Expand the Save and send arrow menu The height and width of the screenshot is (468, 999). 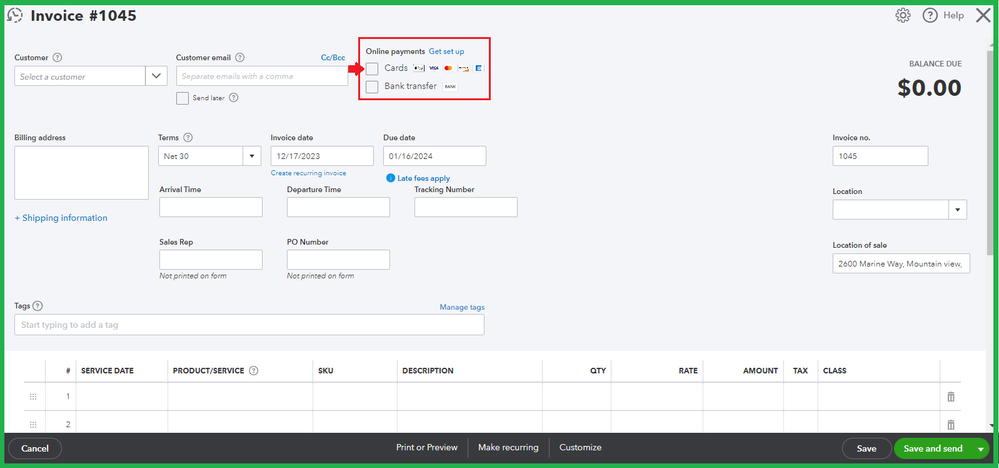(x=981, y=449)
